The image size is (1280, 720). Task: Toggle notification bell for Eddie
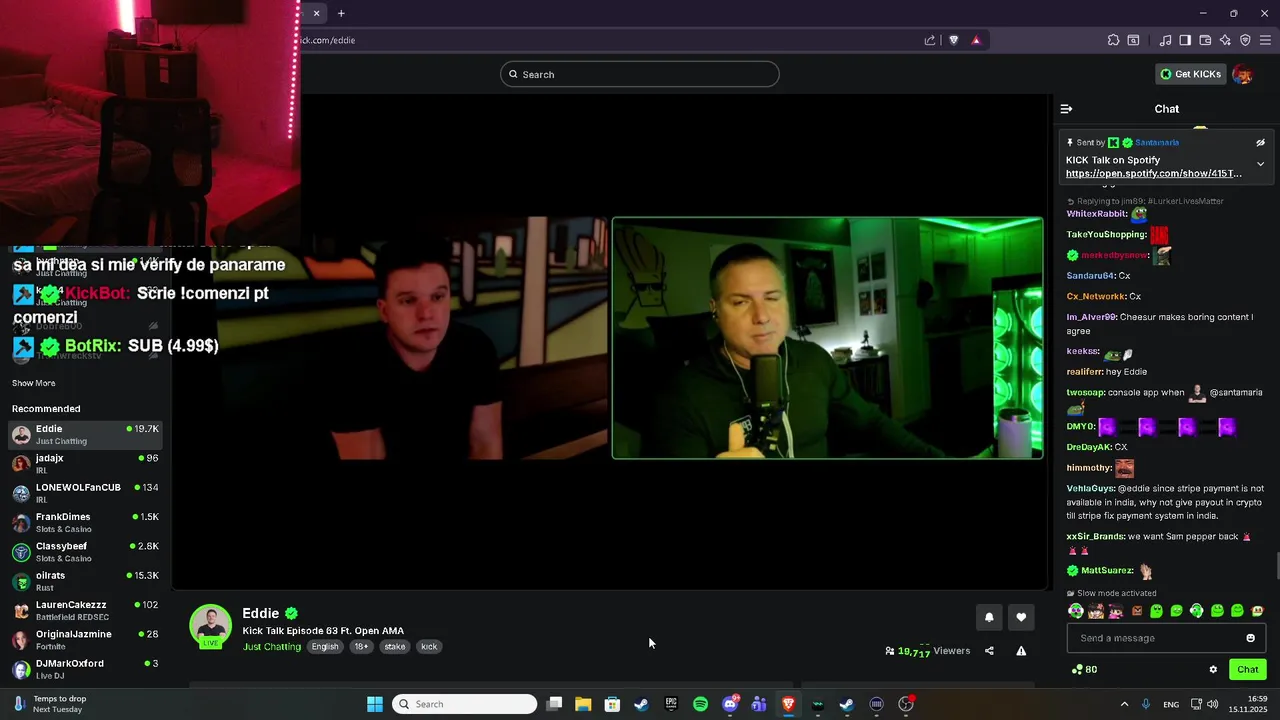[x=989, y=618]
